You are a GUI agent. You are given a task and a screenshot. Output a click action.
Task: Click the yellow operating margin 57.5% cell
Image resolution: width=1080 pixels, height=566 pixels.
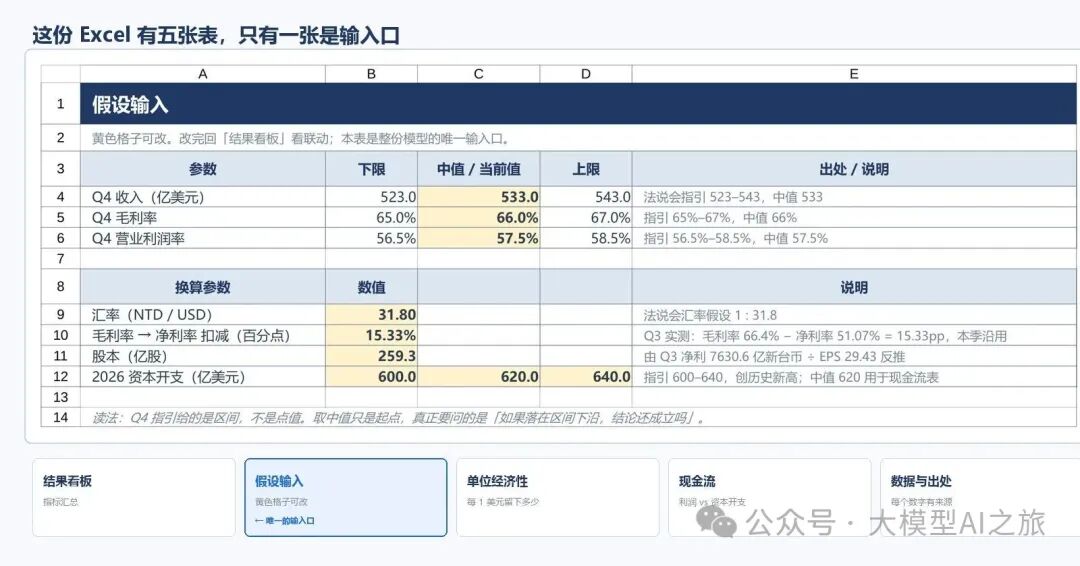click(479, 238)
